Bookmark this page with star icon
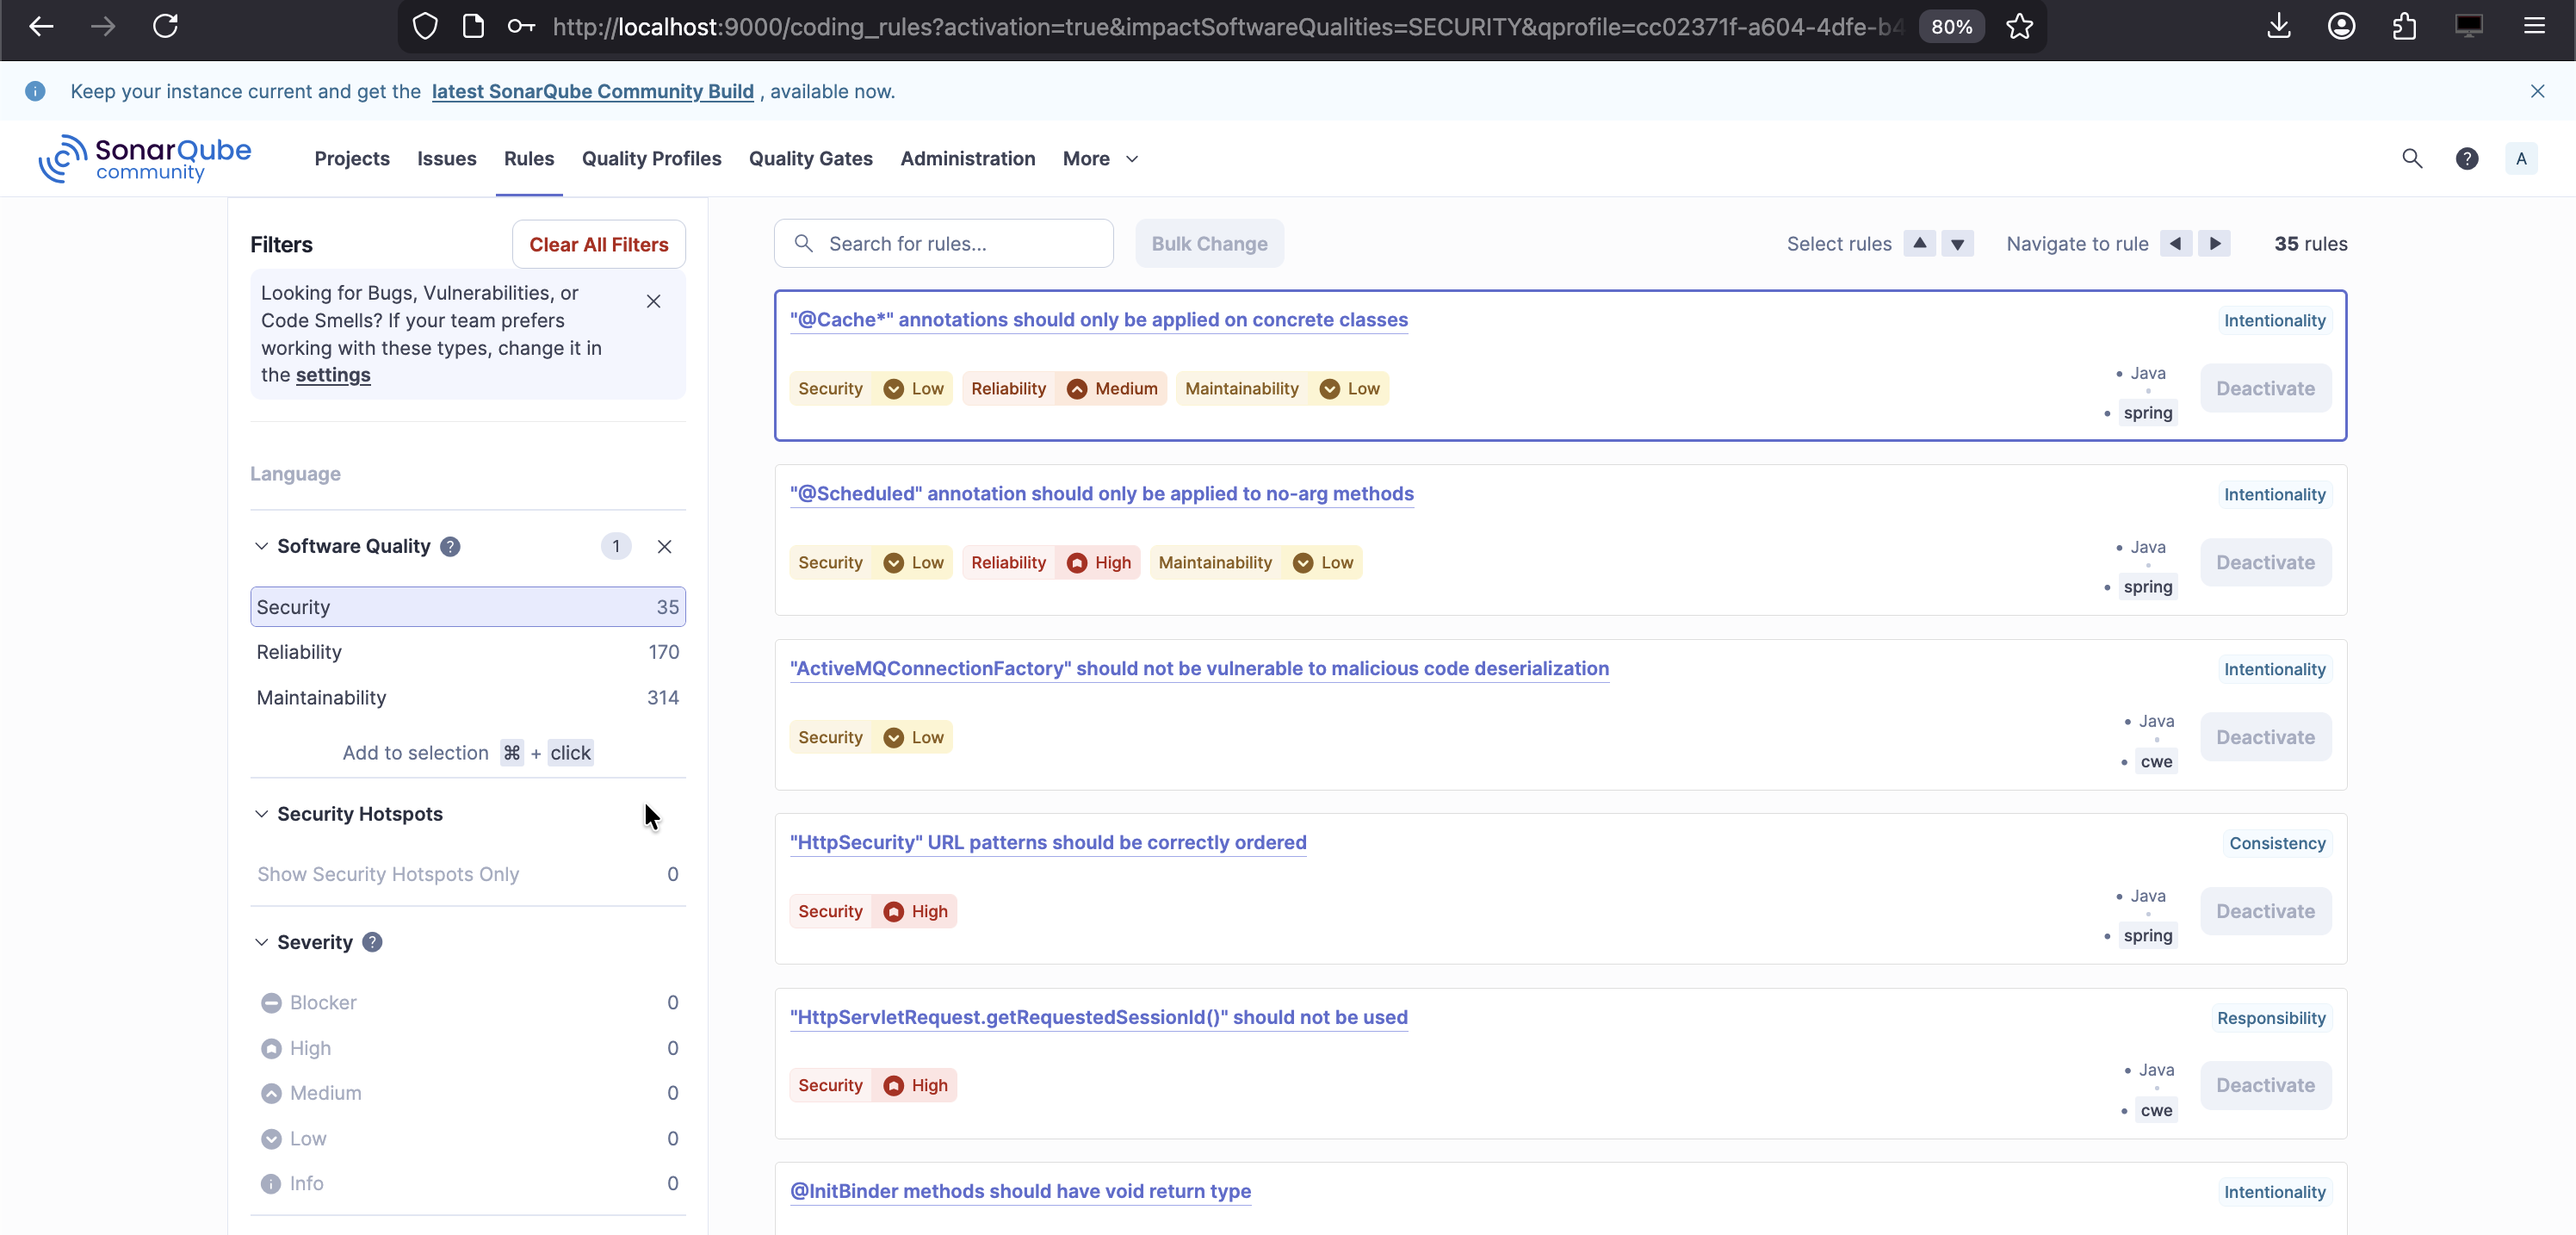Screen dimensions: 2576x1235 coord(2019,26)
